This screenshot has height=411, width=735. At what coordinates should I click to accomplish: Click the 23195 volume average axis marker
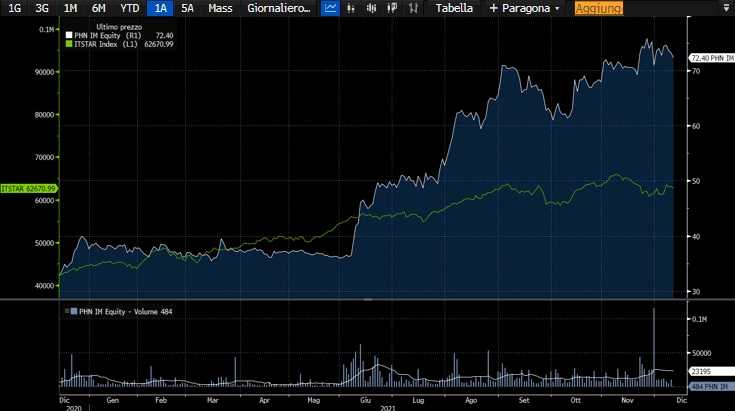(712, 371)
